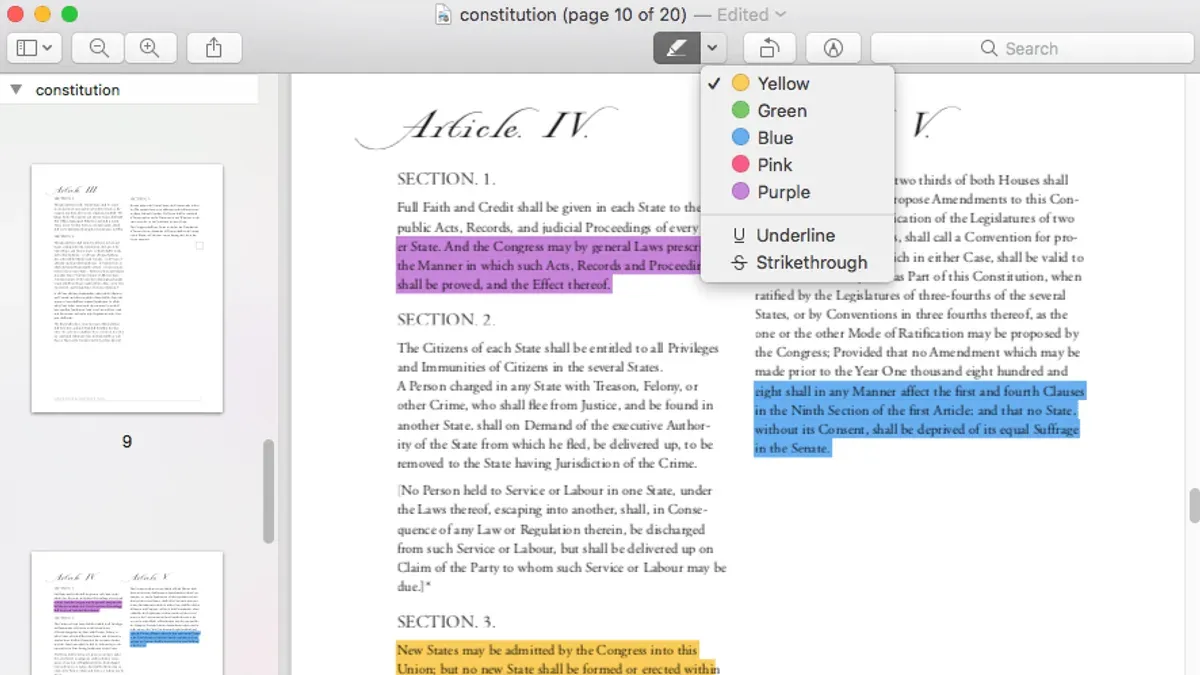
Task: Toggle the highlight pen tool
Action: [677, 48]
